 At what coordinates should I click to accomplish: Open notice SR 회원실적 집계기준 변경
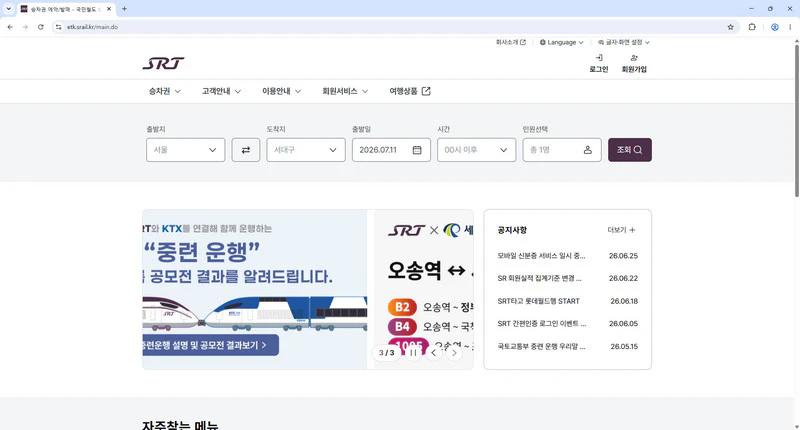539,279
